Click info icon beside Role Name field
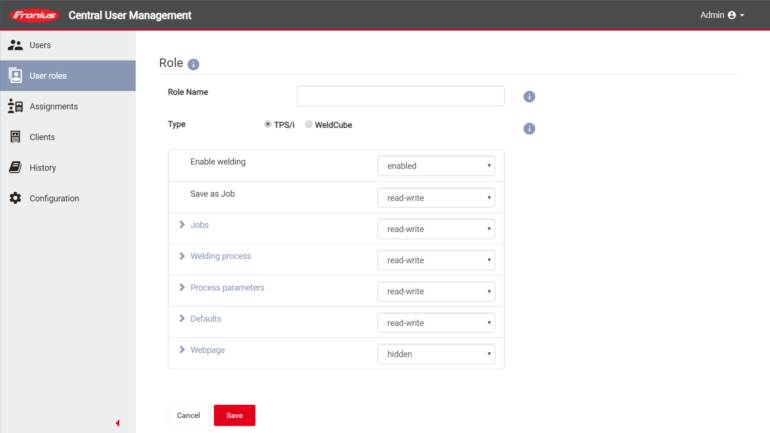 (x=529, y=97)
